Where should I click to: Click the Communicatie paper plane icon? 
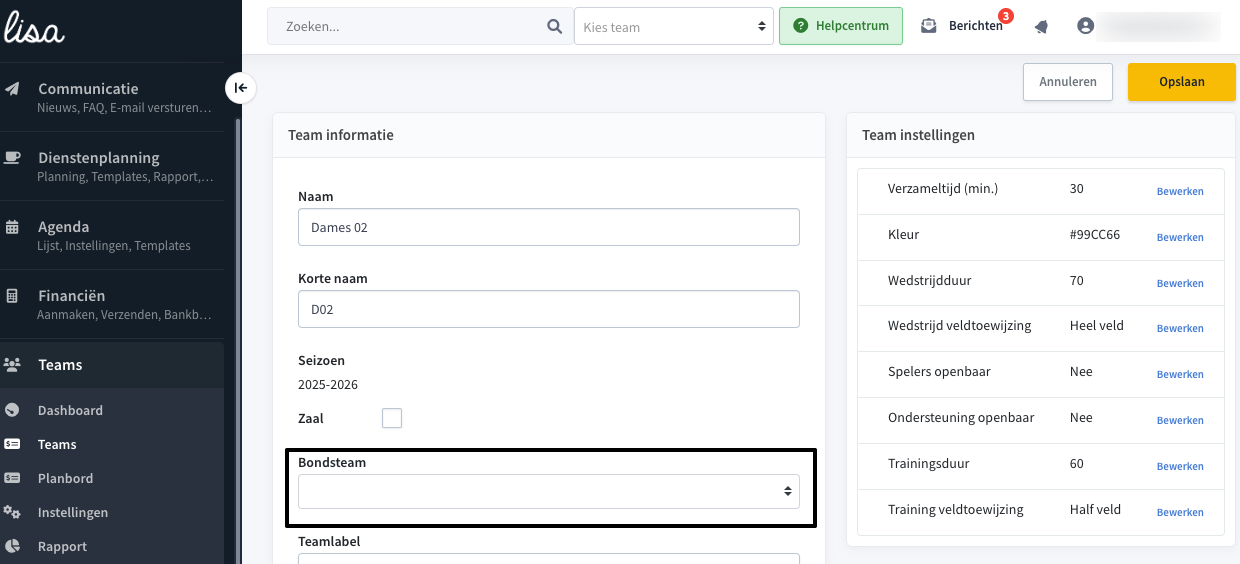coord(12,89)
